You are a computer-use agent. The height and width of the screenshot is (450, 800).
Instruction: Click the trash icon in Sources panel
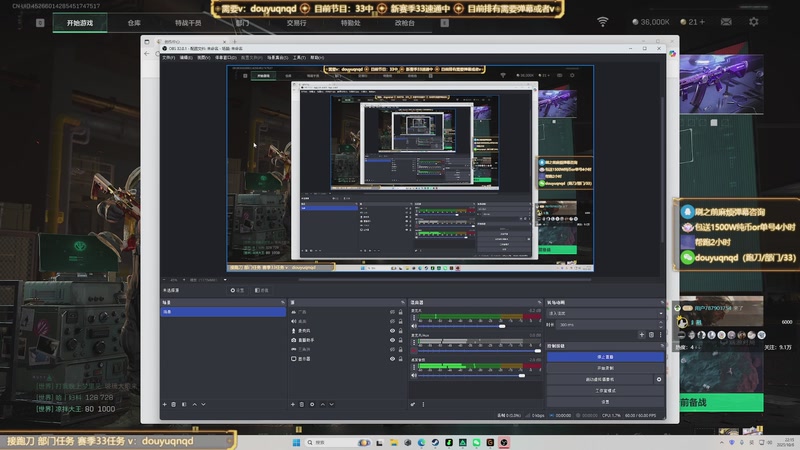[x=301, y=404]
